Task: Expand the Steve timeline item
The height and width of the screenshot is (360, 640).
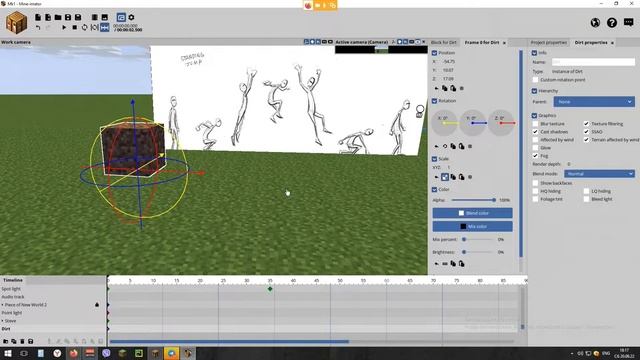Action: click(2, 321)
